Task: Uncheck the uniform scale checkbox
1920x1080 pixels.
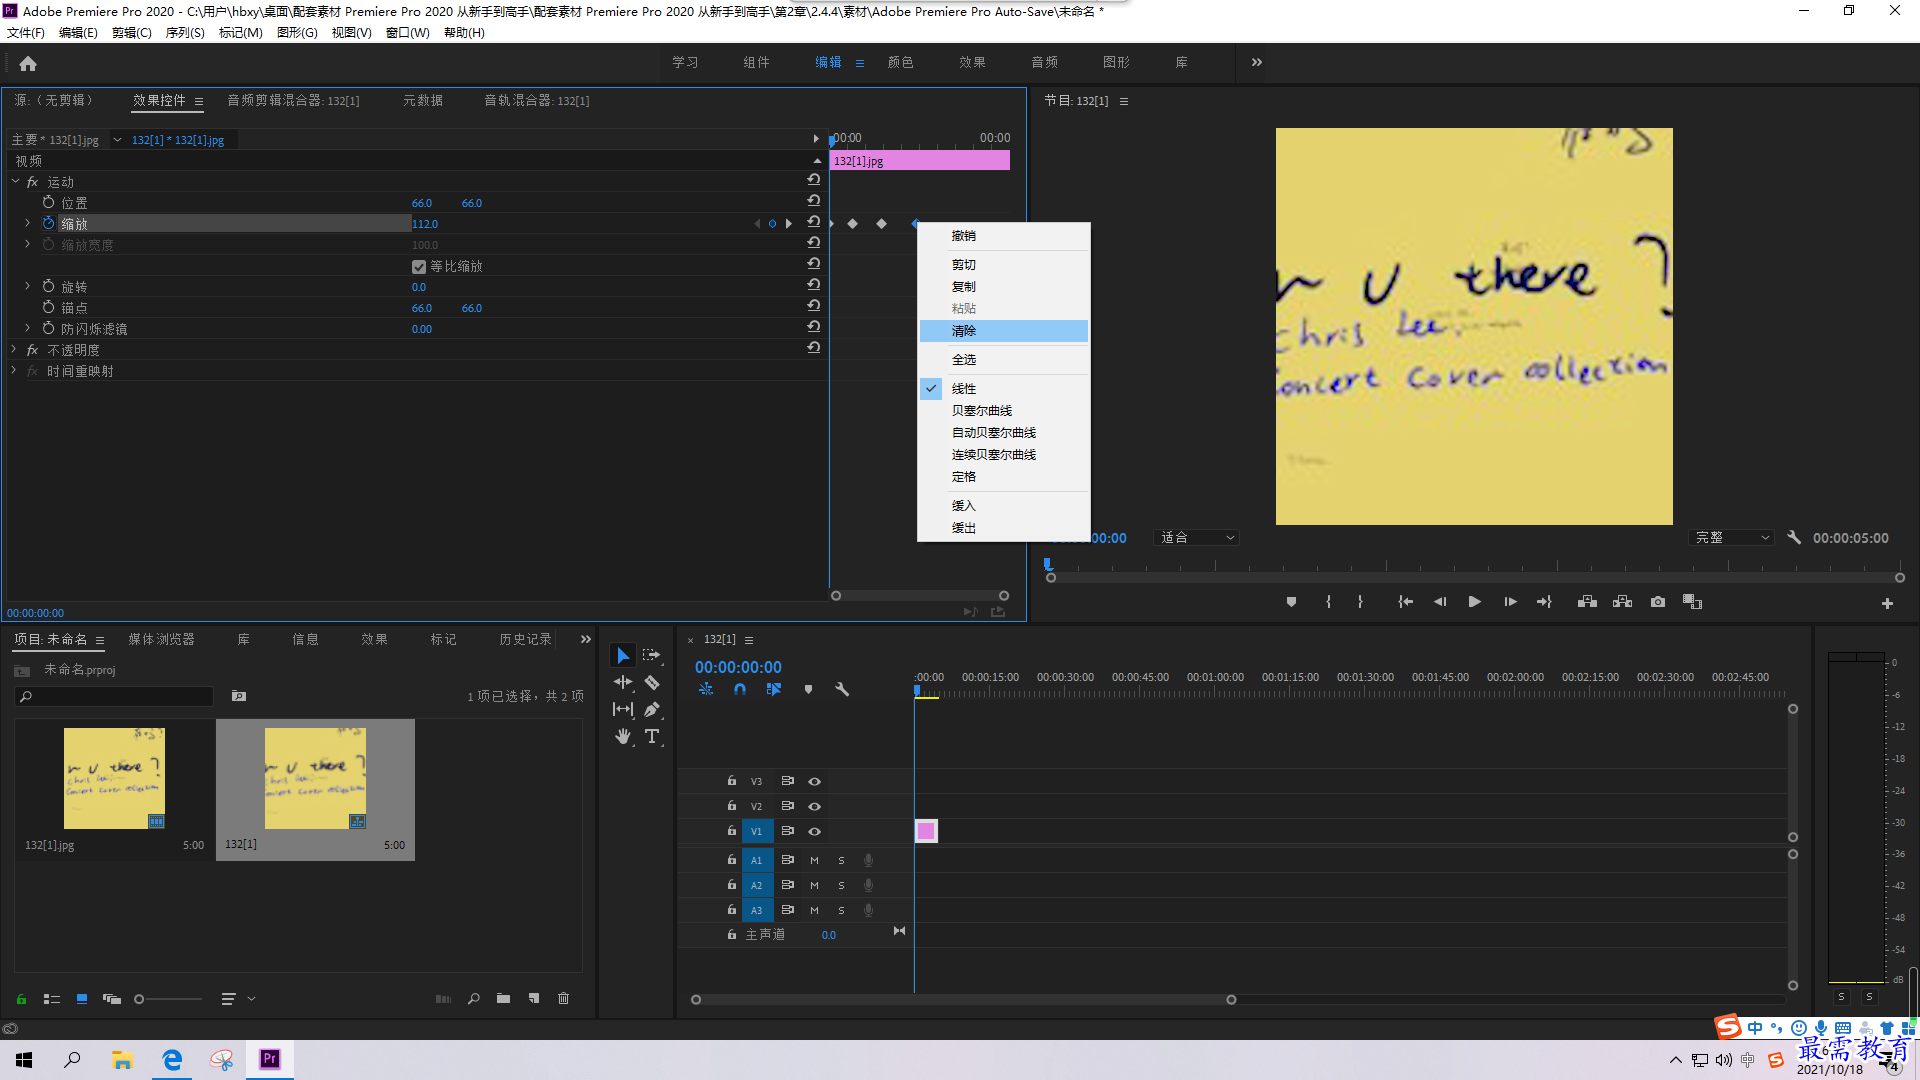Action: pyautogui.click(x=419, y=266)
